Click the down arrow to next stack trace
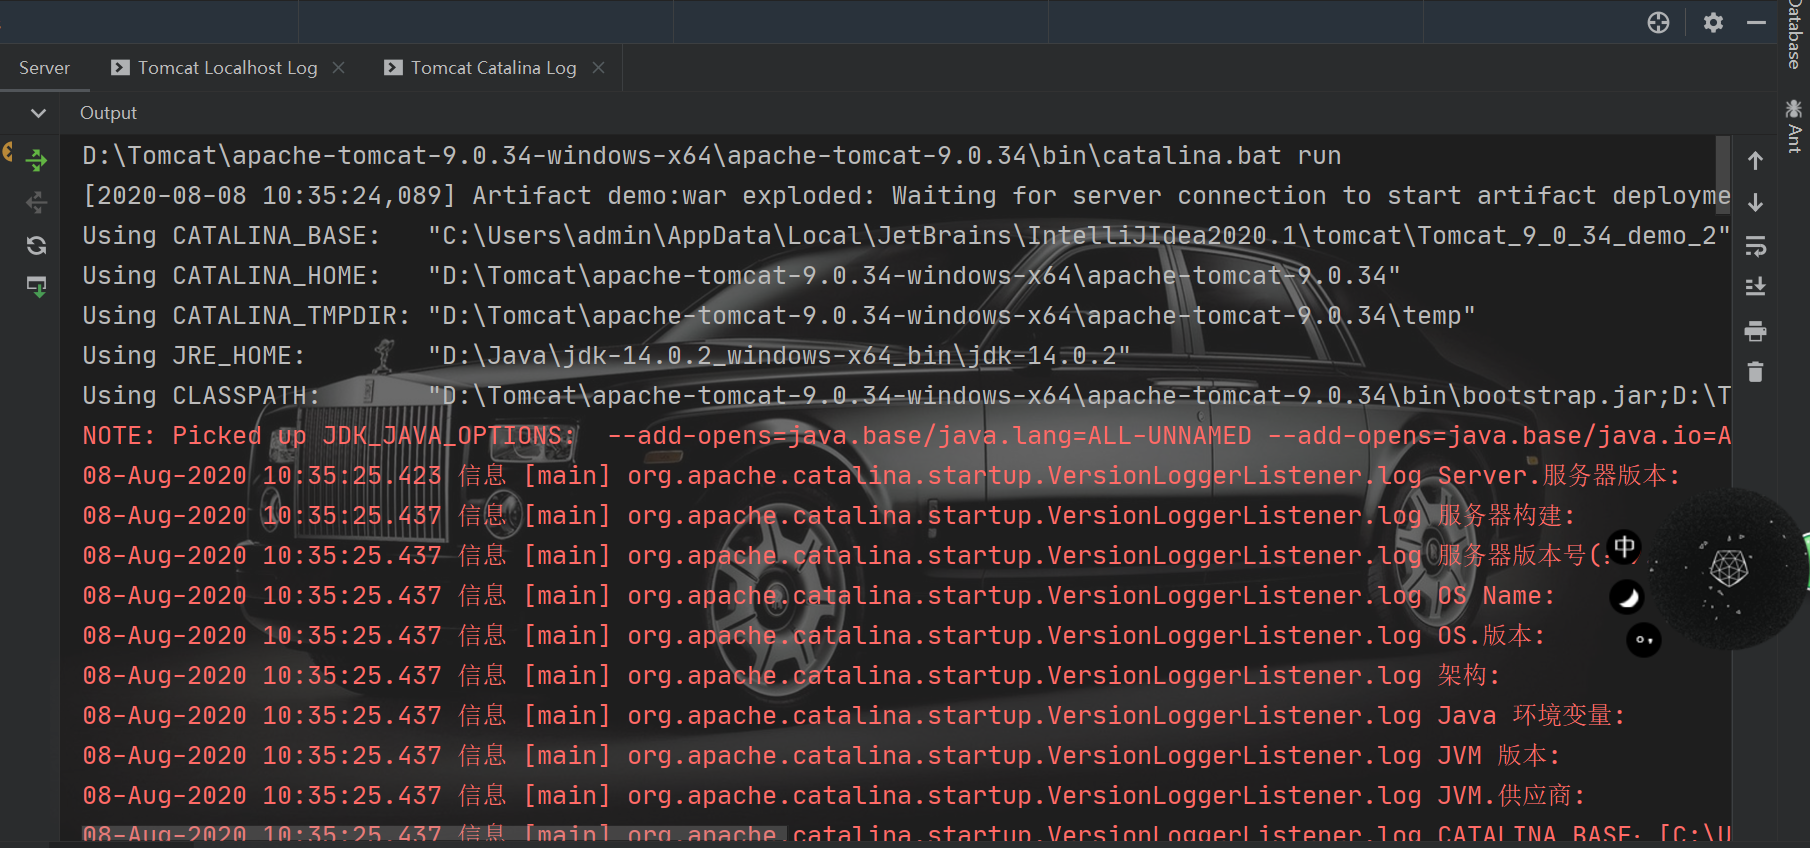This screenshot has width=1810, height=848. 1755,202
